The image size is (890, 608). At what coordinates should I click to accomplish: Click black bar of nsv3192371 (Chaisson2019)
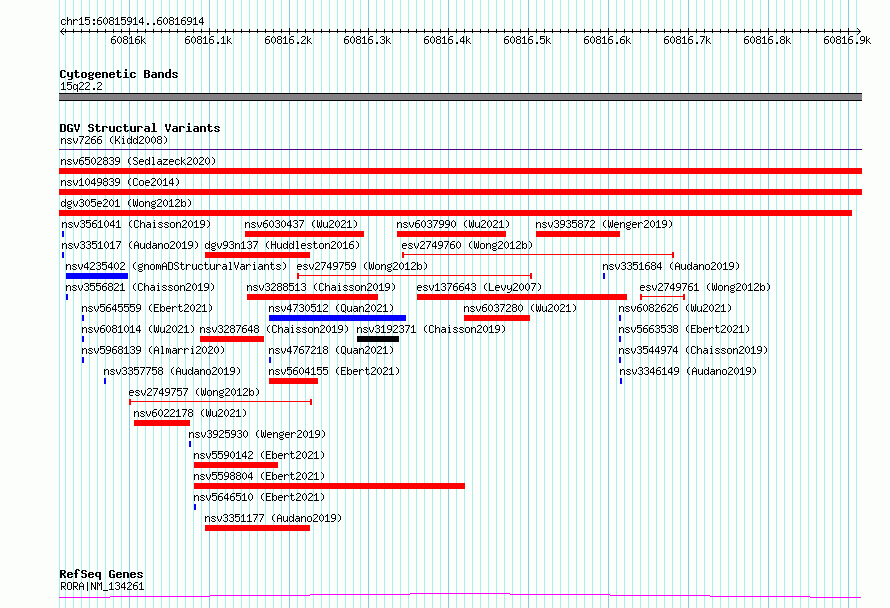pos(378,339)
